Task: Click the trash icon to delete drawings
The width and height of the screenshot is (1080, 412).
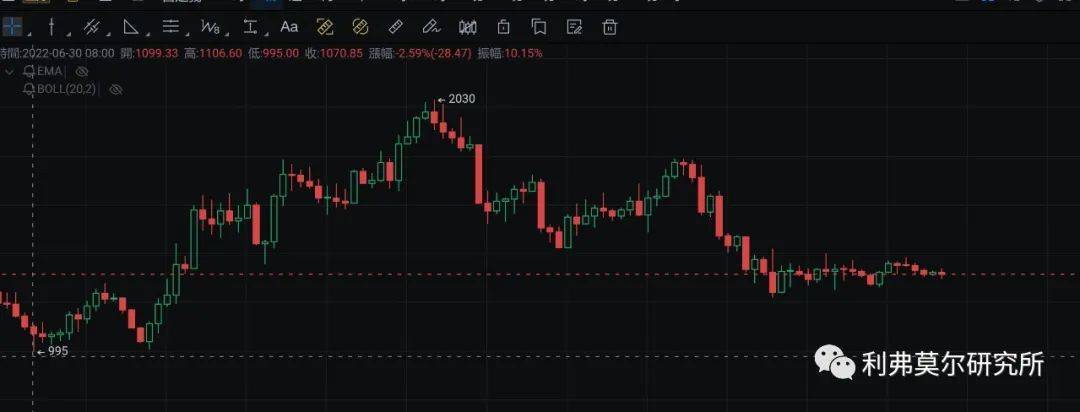Action: pyautogui.click(x=610, y=26)
